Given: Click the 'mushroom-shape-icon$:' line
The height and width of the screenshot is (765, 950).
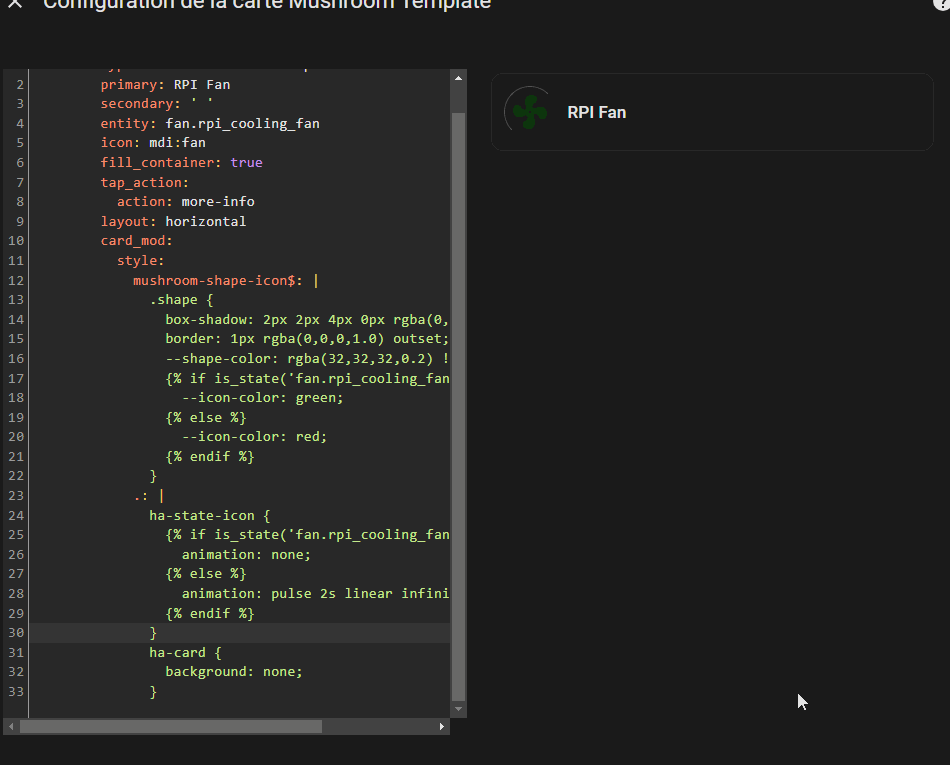Looking at the screenshot, I should pyautogui.click(x=225, y=280).
